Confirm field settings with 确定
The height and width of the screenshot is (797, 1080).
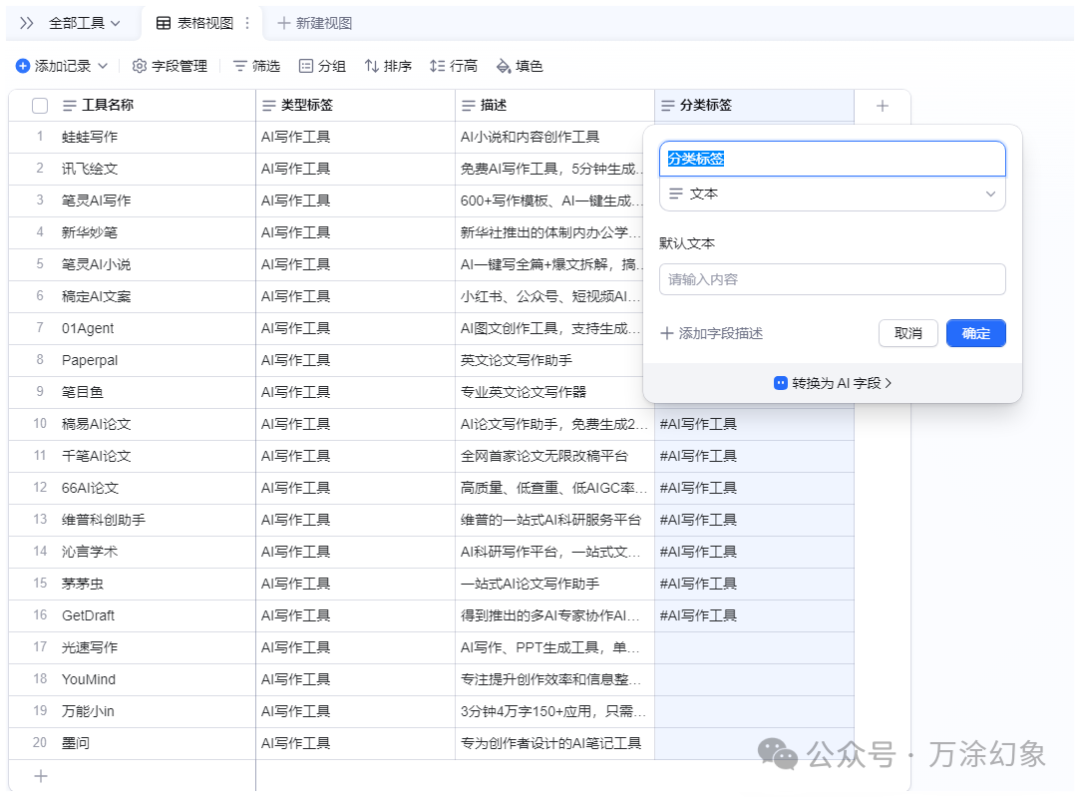[975, 333]
